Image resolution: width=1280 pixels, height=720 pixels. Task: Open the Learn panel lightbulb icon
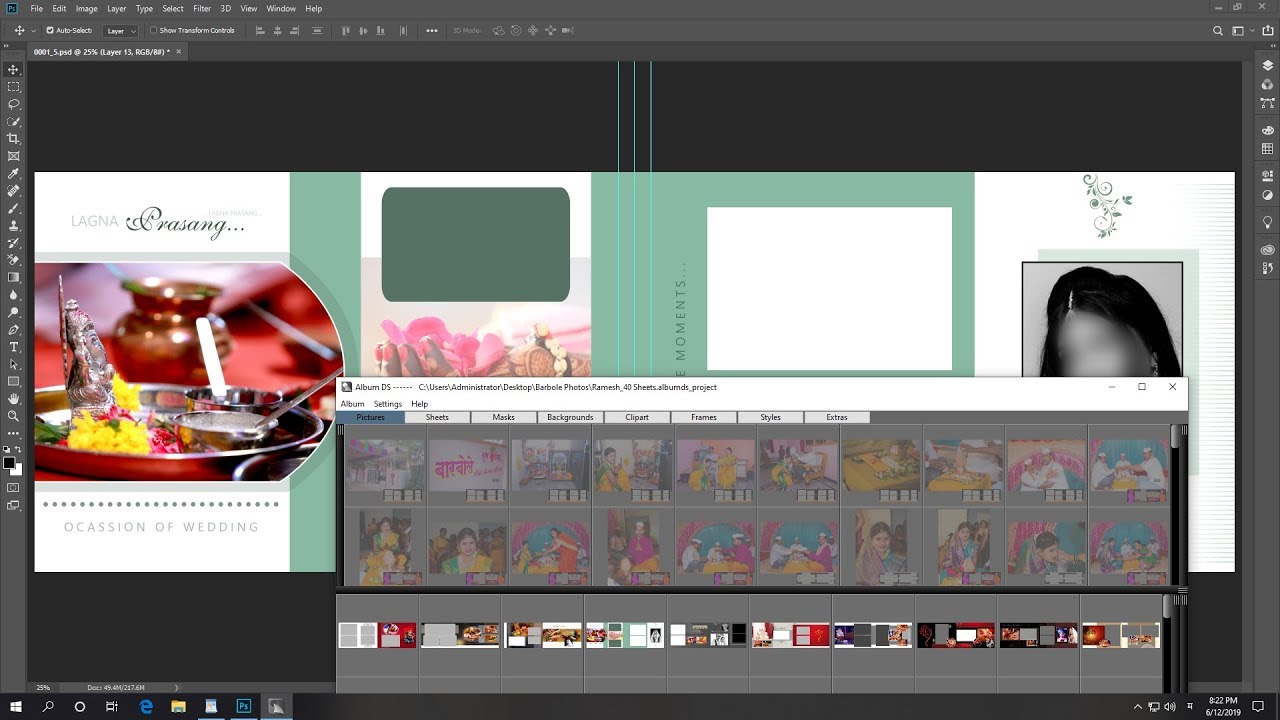[x=1268, y=222]
